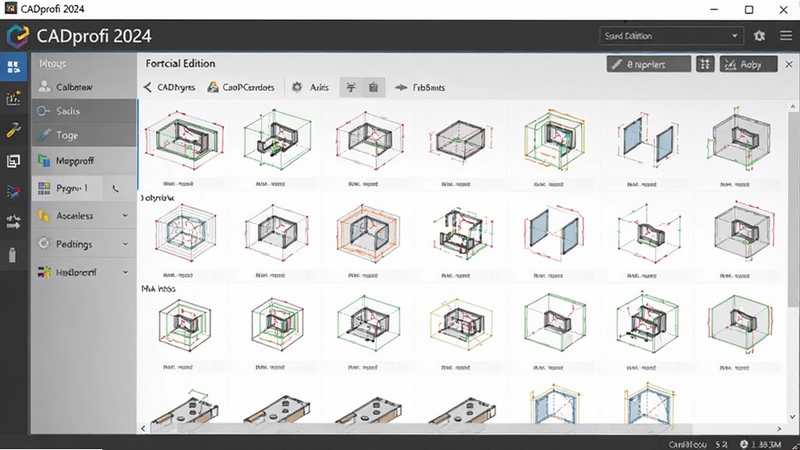This screenshot has height=450, width=800.
Task: Click the vertical scrollbar down arrow
Action: click(x=792, y=417)
